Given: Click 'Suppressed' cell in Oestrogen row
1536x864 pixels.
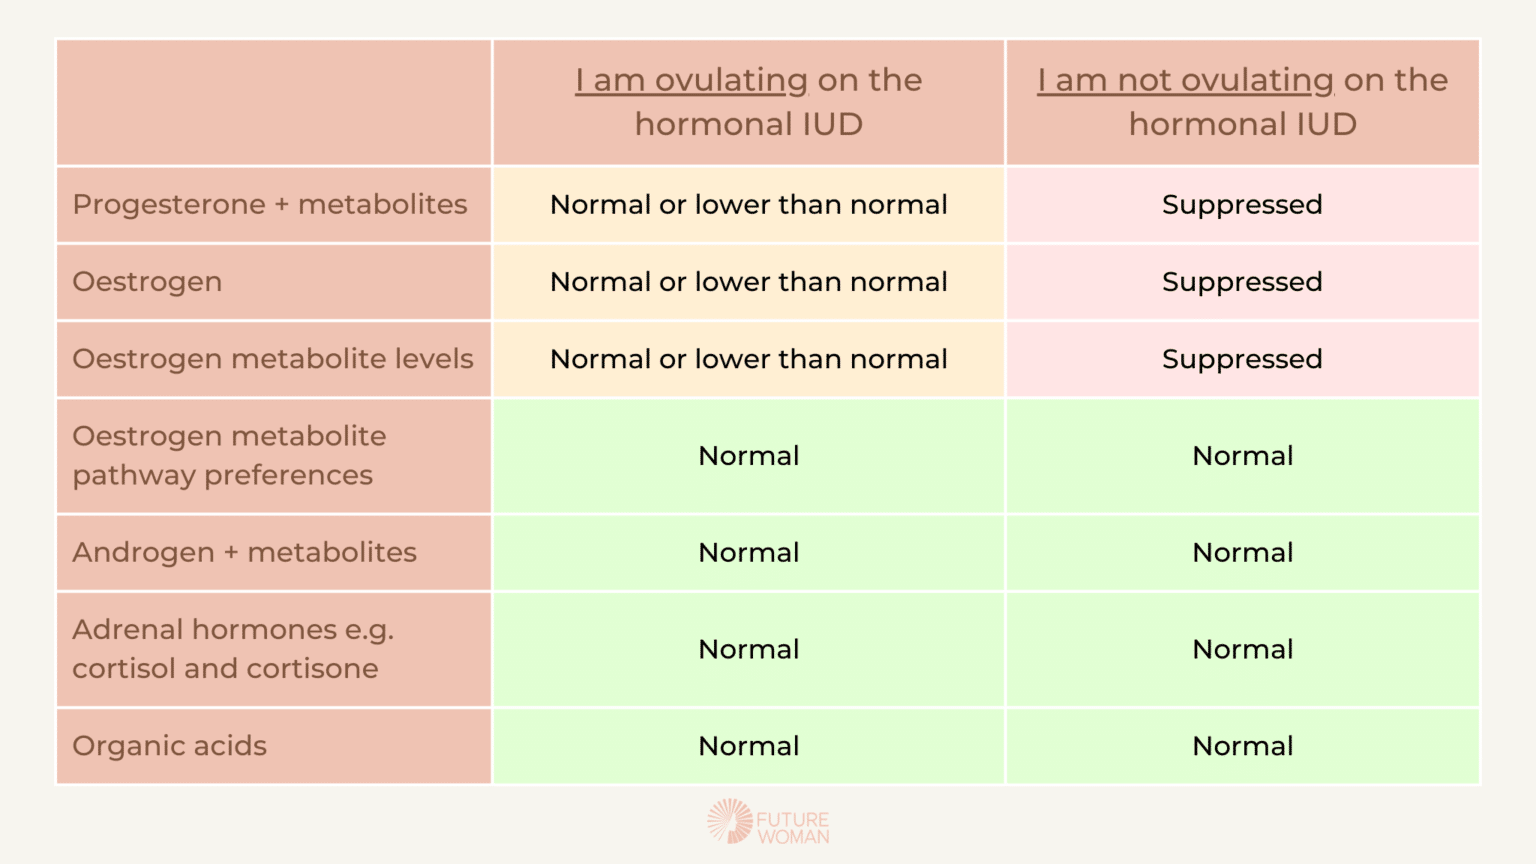Looking at the screenshot, I should coord(1242,282).
